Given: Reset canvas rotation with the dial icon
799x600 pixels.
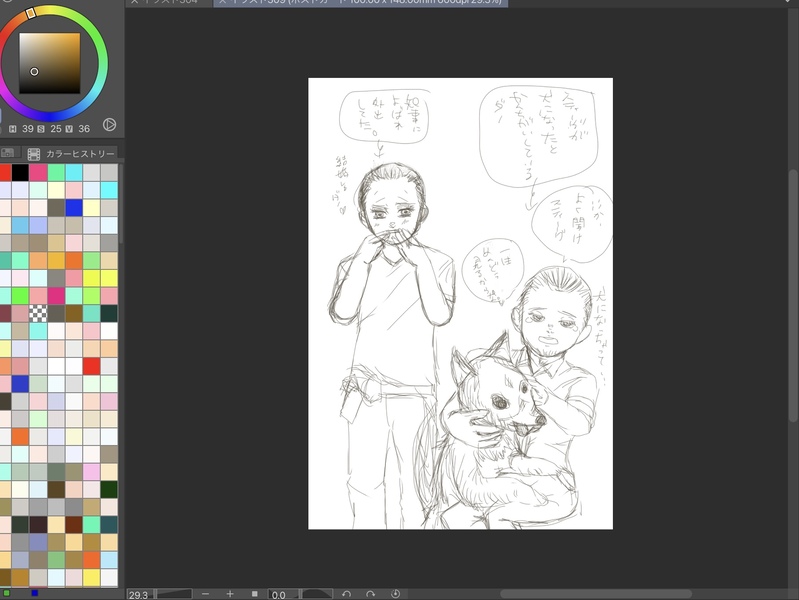Looking at the screenshot, I should coord(395,594).
